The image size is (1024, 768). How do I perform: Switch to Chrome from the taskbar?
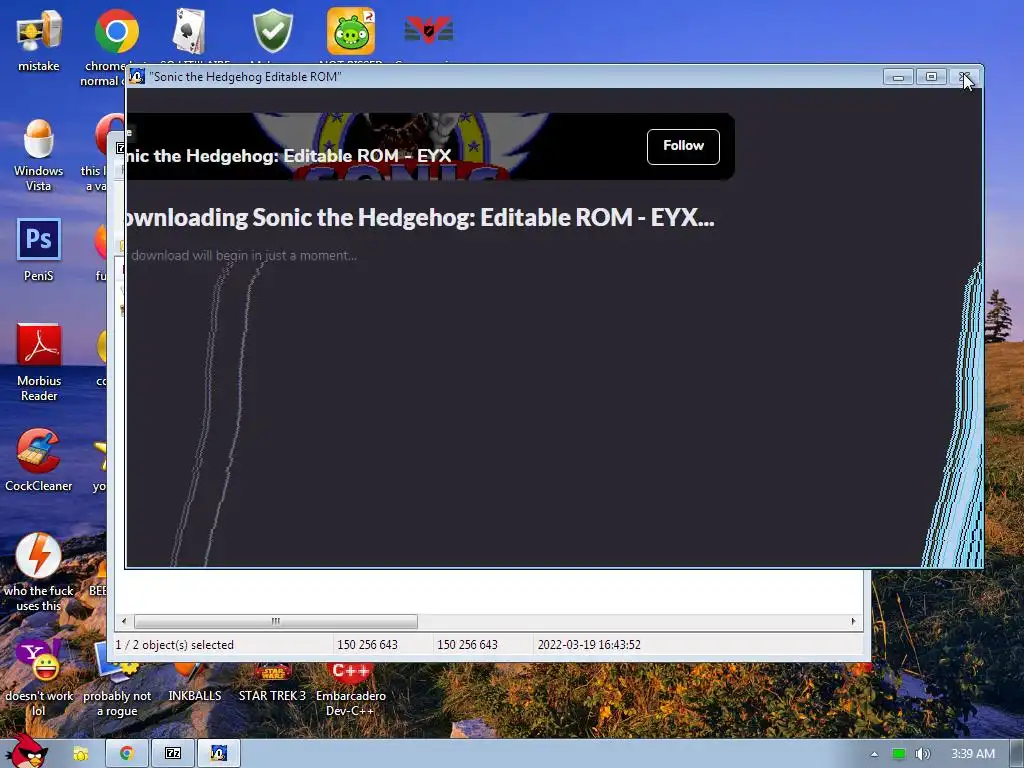coord(127,754)
